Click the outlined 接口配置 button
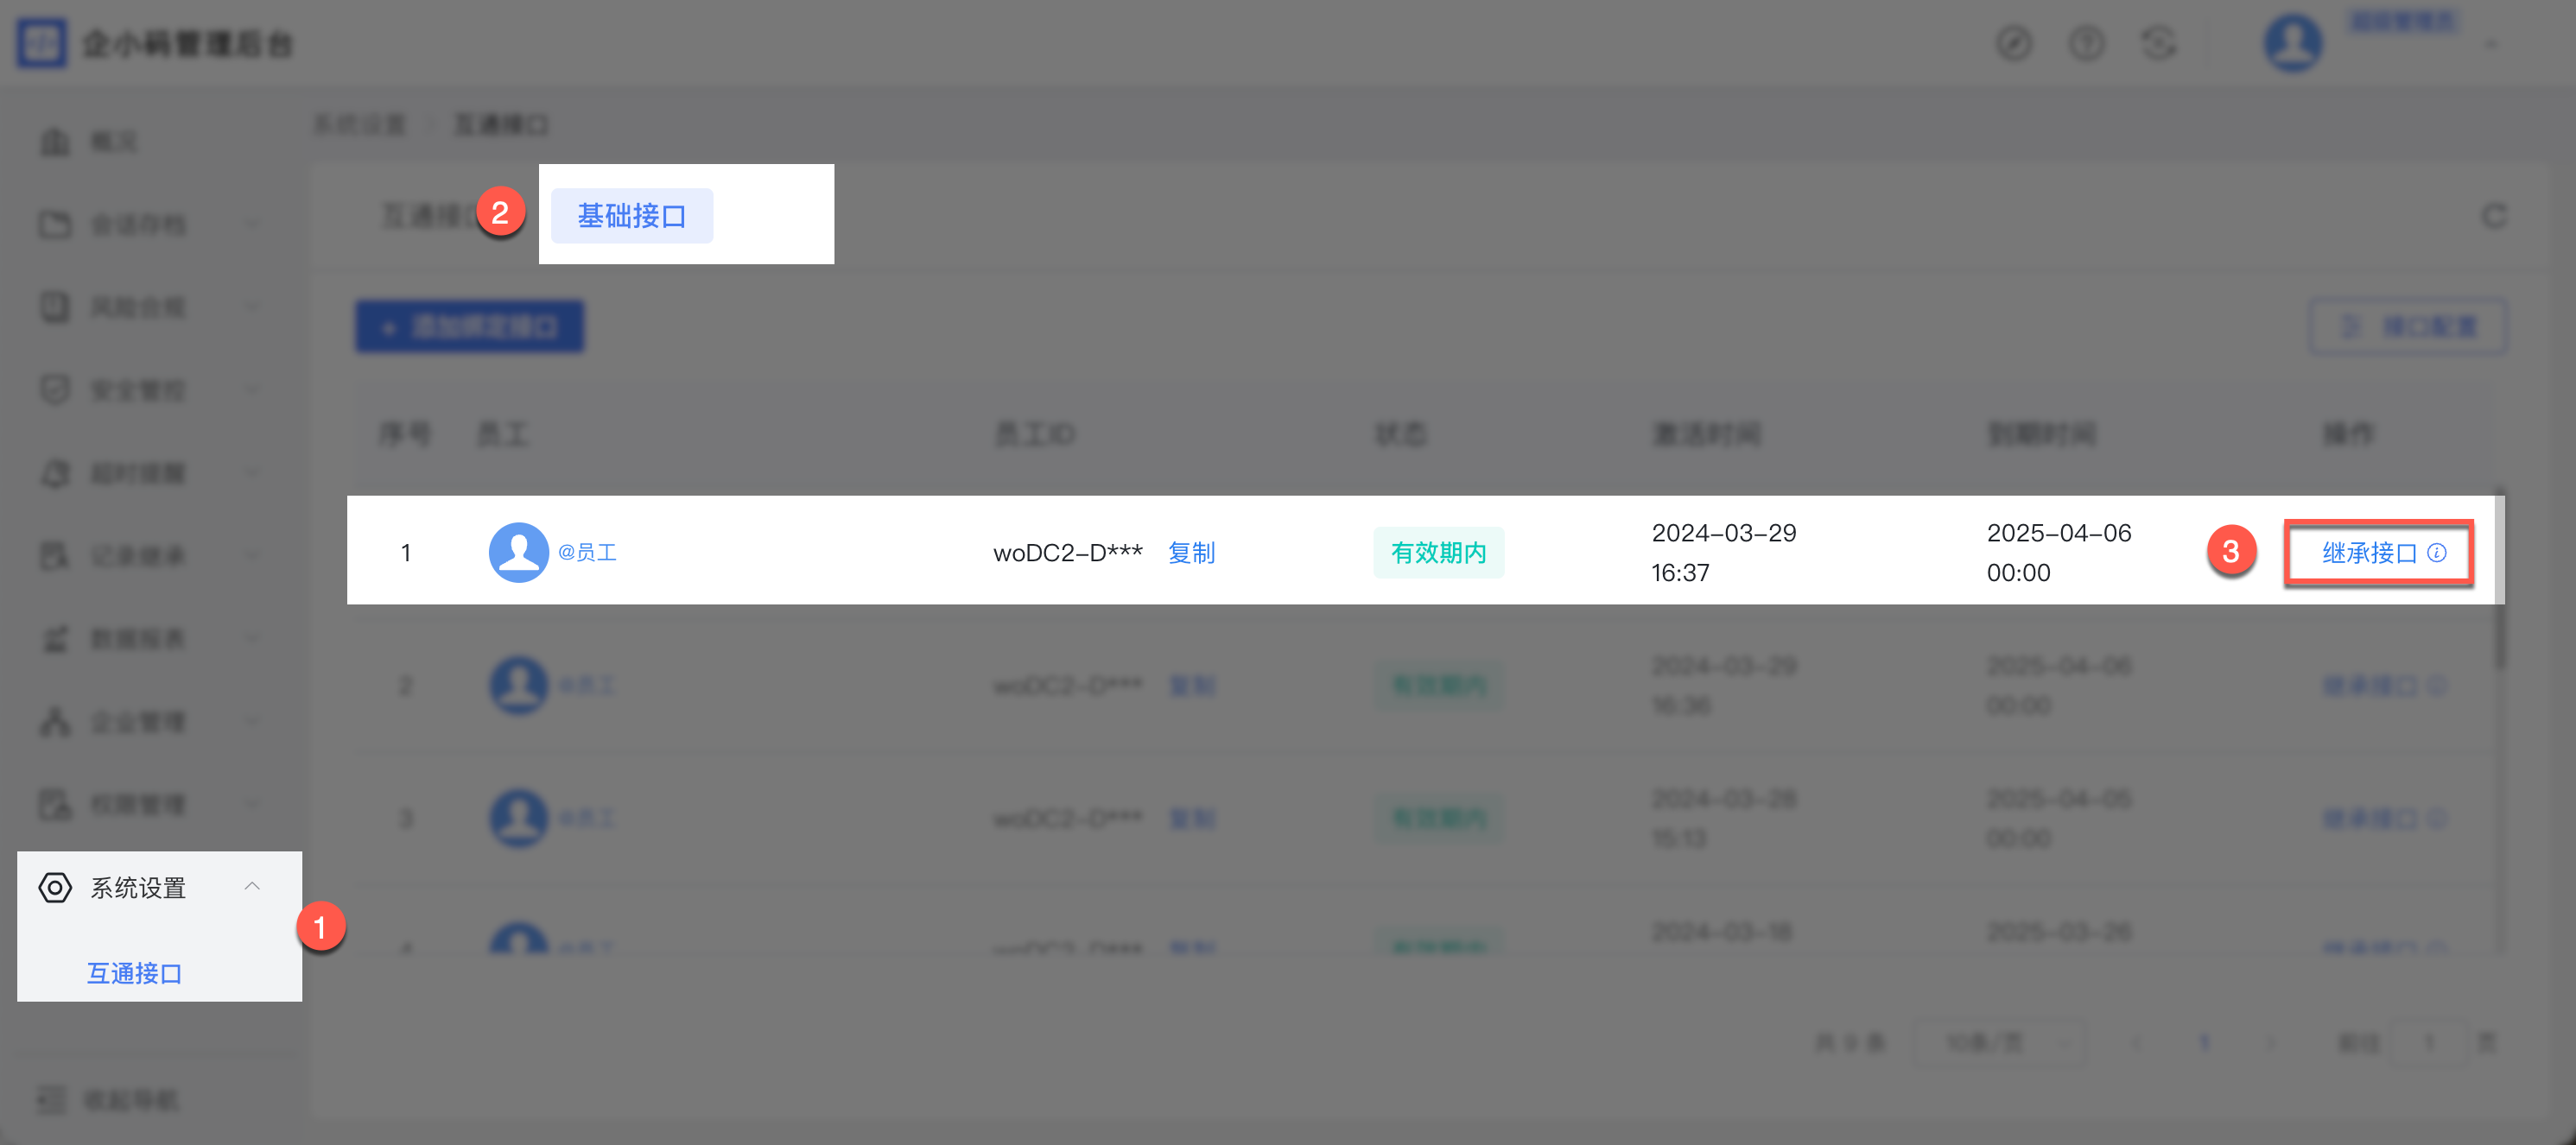 click(x=2407, y=327)
